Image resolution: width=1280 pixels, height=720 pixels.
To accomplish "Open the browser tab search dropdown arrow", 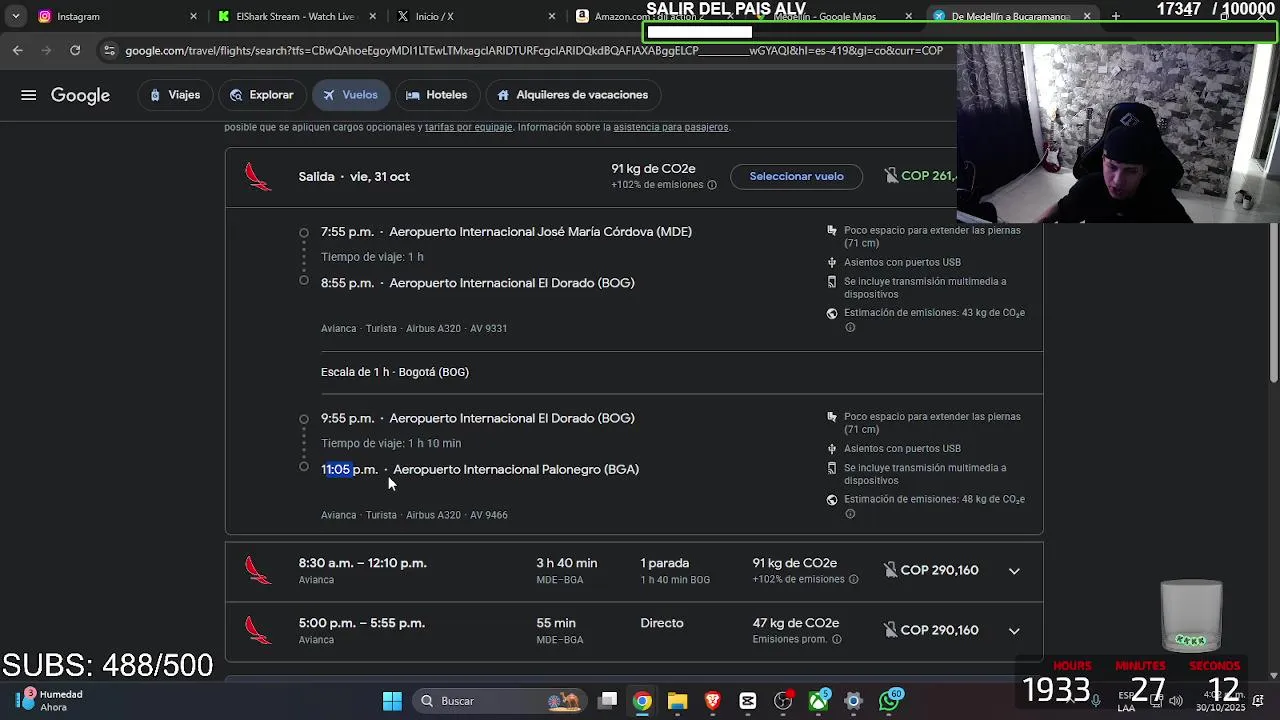I will coord(15,17).
